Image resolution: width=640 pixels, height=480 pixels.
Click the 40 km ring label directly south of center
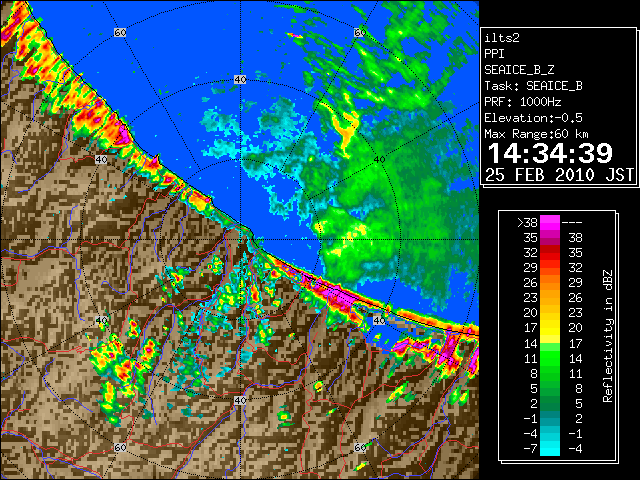240,400
